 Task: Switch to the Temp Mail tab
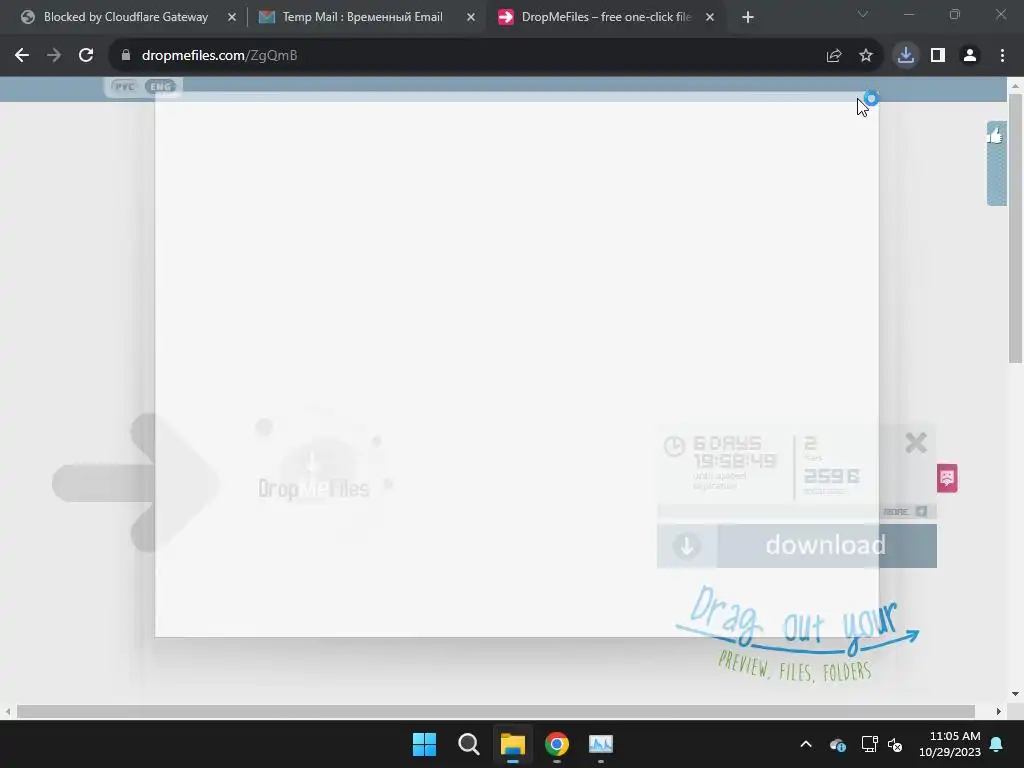[x=362, y=17]
